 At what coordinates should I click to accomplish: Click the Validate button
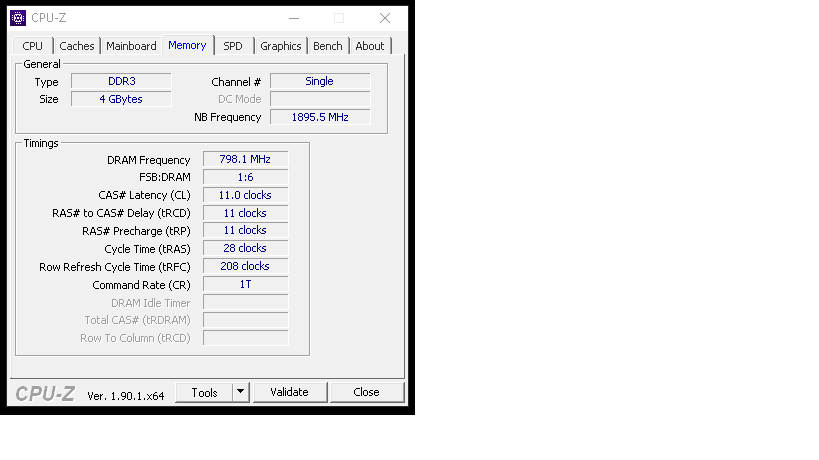(x=290, y=392)
